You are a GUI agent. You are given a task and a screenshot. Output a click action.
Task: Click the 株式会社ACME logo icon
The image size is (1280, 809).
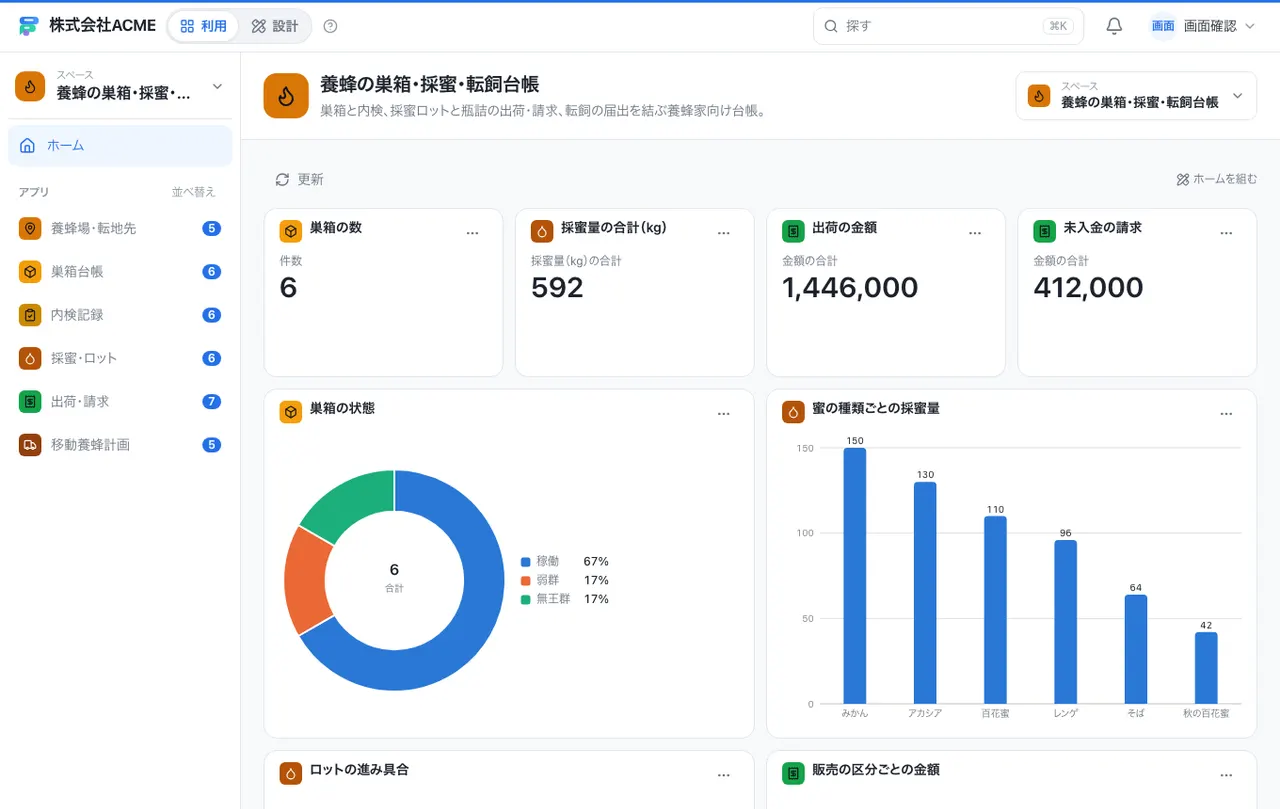[29, 26]
